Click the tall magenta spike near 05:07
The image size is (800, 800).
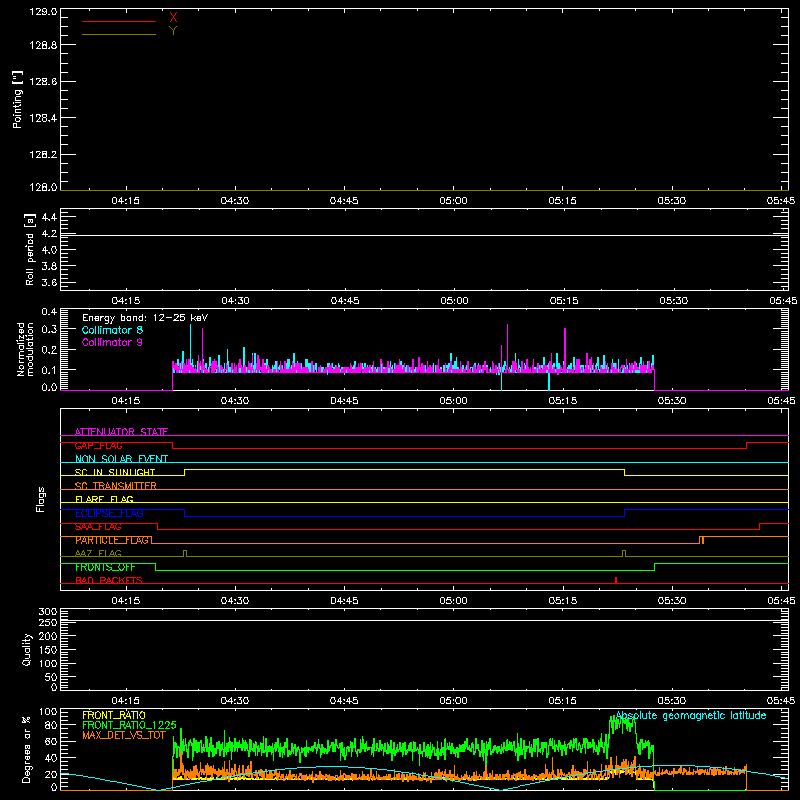507,344
